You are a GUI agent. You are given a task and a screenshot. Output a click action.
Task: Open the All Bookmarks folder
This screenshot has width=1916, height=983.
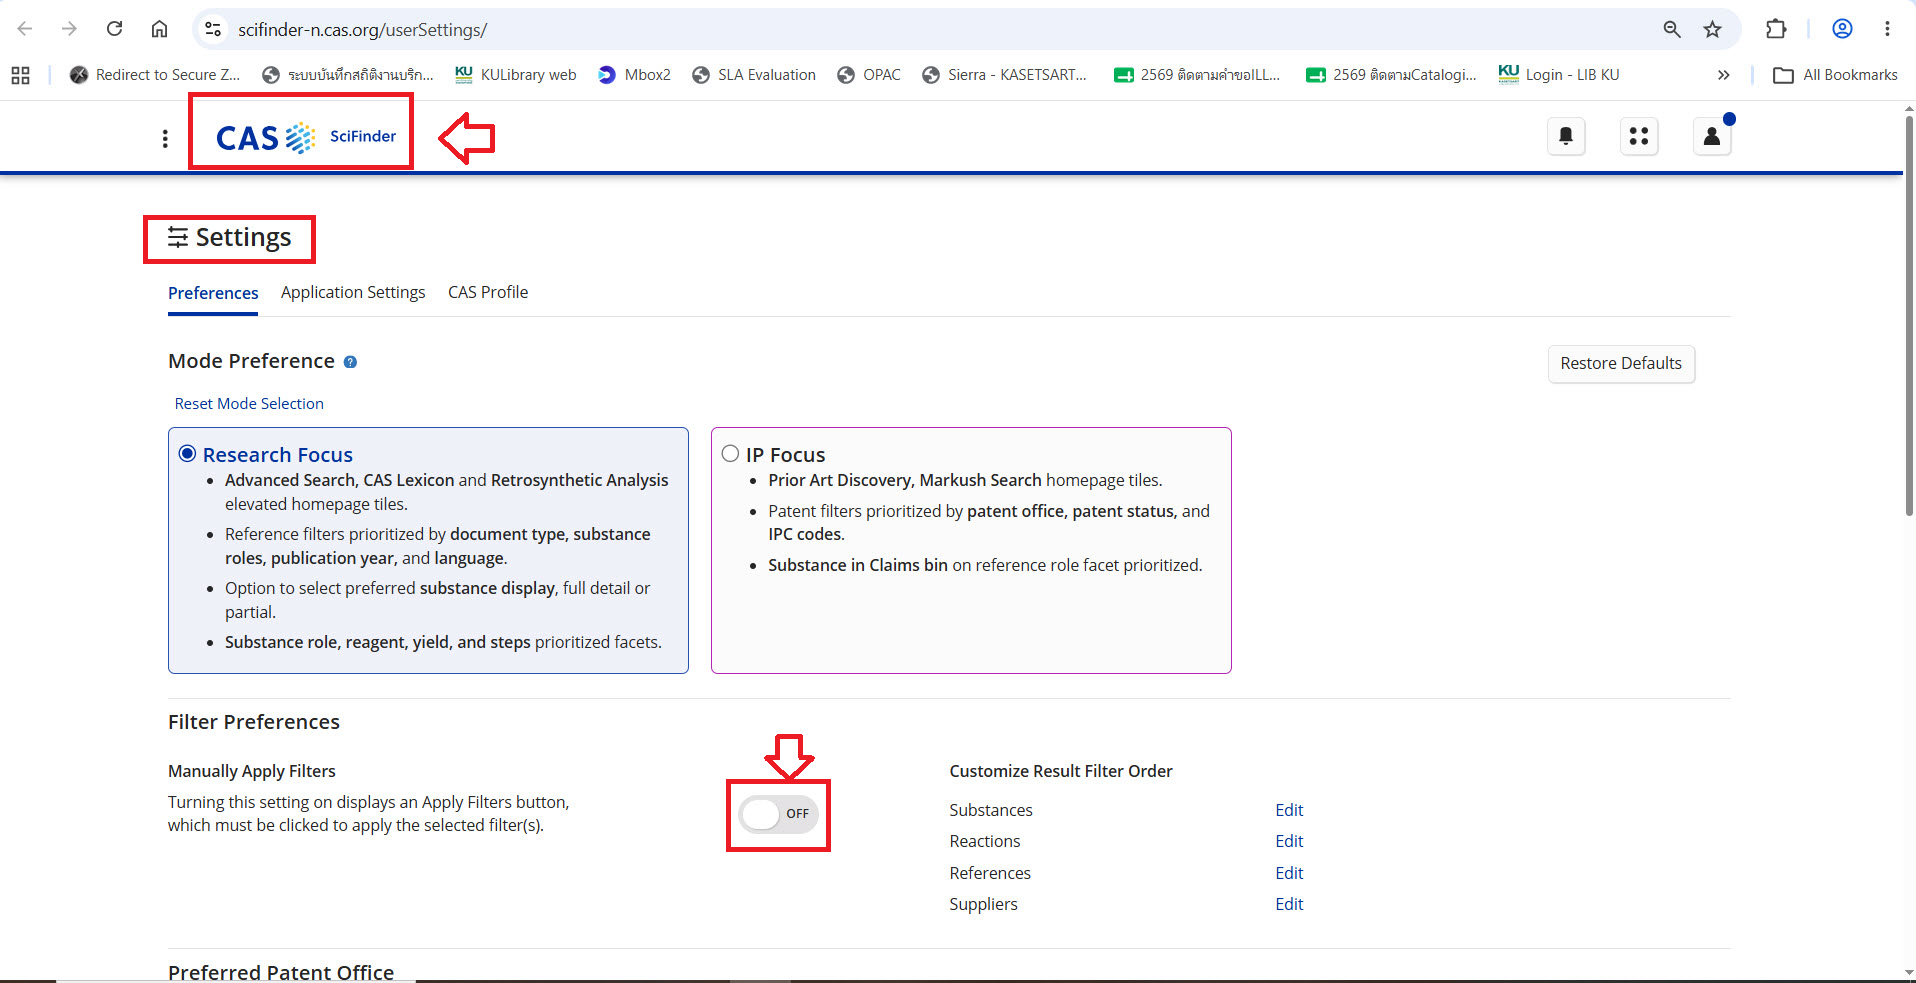pyautogui.click(x=1835, y=75)
